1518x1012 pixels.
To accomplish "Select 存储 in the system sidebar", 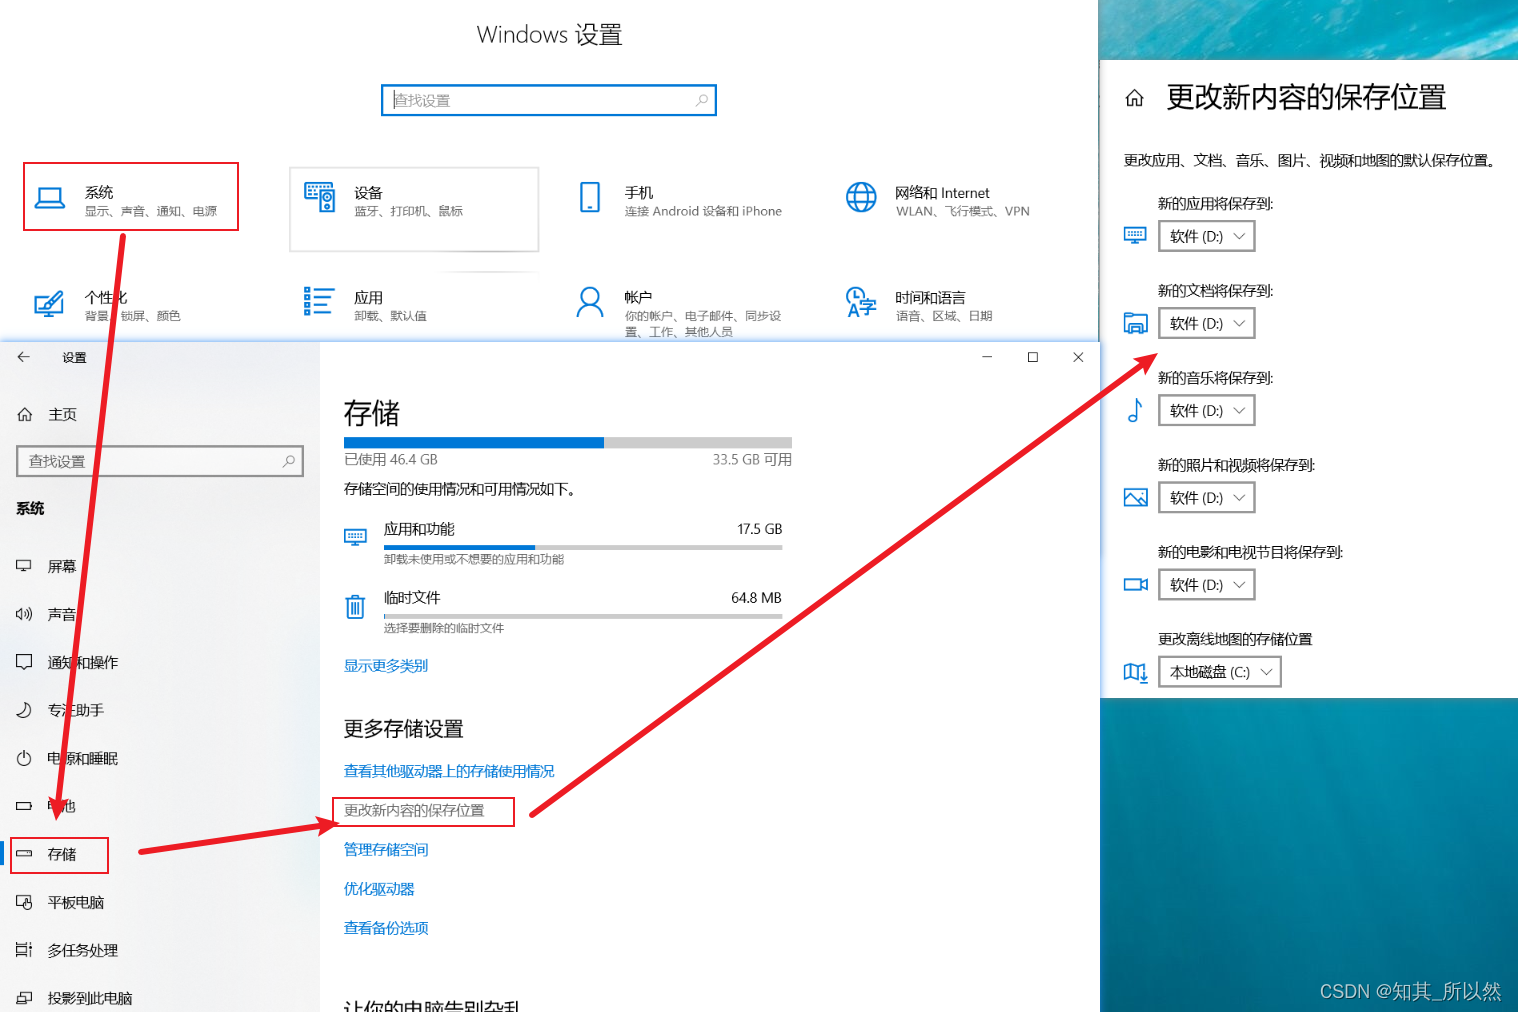I will click(60, 855).
